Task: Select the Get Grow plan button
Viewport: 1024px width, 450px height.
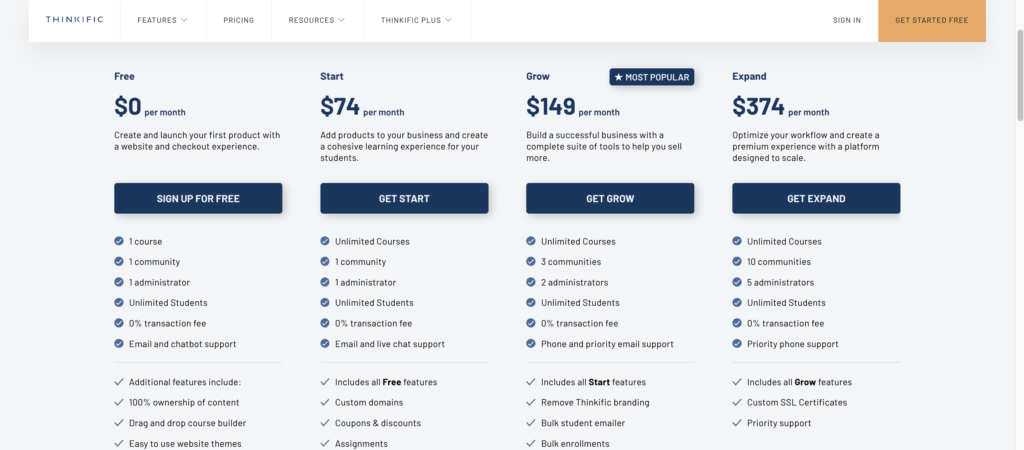Action: click(x=610, y=198)
